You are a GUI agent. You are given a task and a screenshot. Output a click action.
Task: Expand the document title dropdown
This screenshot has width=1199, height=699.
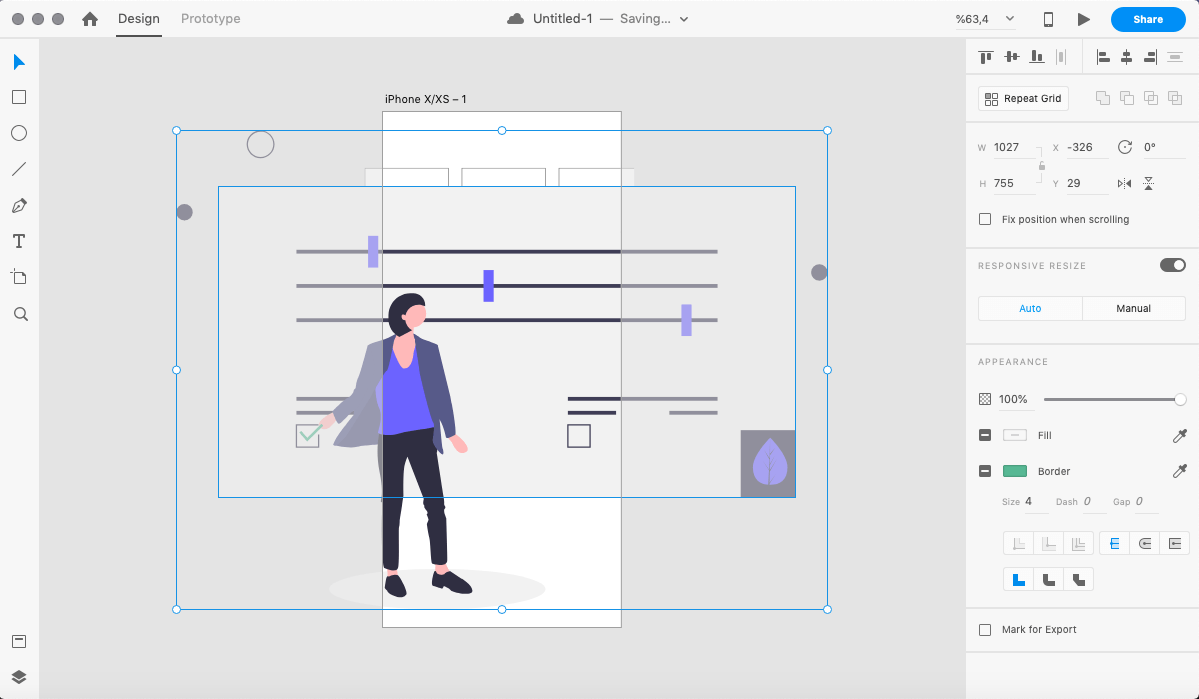point(684,20)
